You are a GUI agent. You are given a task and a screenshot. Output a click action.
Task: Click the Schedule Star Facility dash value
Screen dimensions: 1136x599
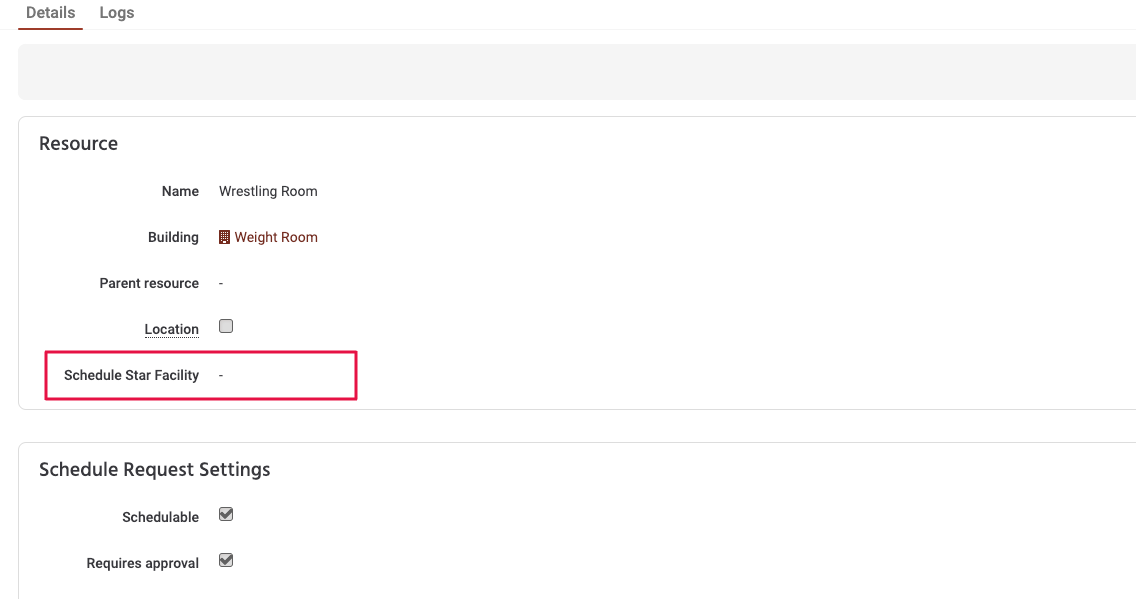(221, 375)
